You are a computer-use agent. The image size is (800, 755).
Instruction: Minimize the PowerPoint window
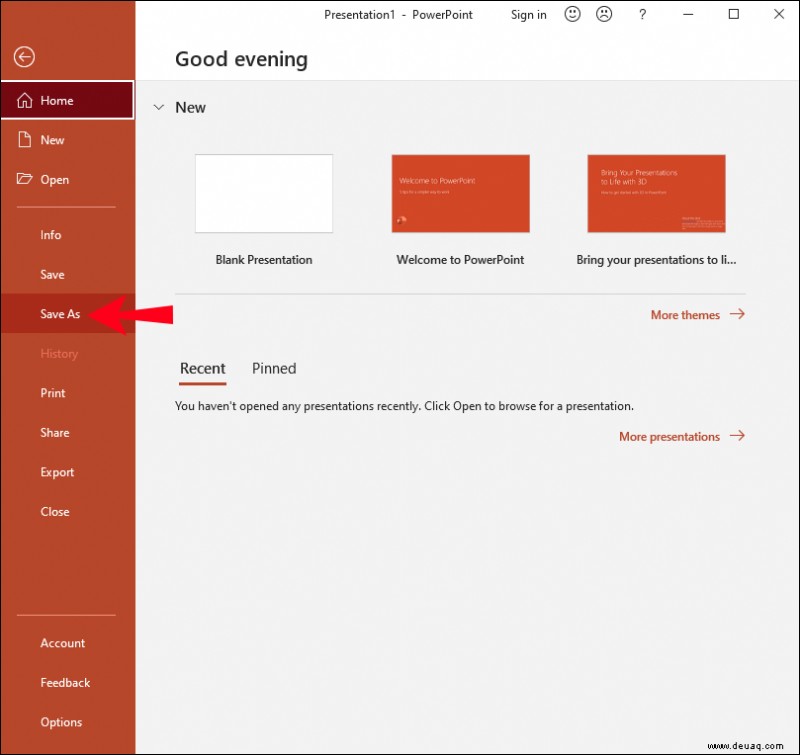[x=688, y=14]
